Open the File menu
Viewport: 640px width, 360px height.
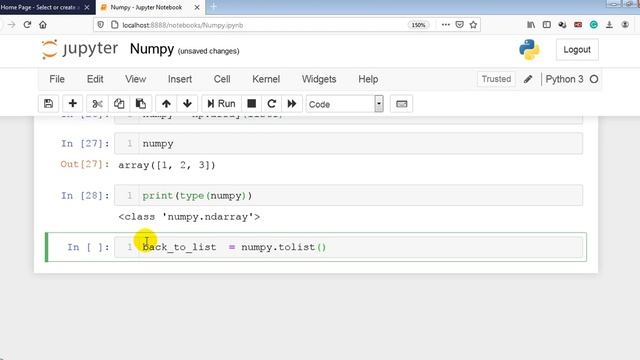click(x=57, y=79)
